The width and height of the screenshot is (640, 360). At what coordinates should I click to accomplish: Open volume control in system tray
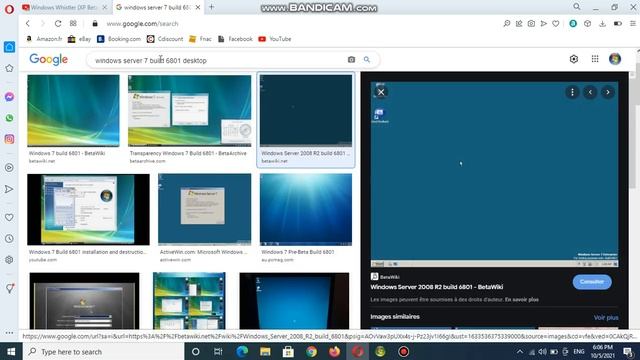pyautogui.click(x=542, y=351)
